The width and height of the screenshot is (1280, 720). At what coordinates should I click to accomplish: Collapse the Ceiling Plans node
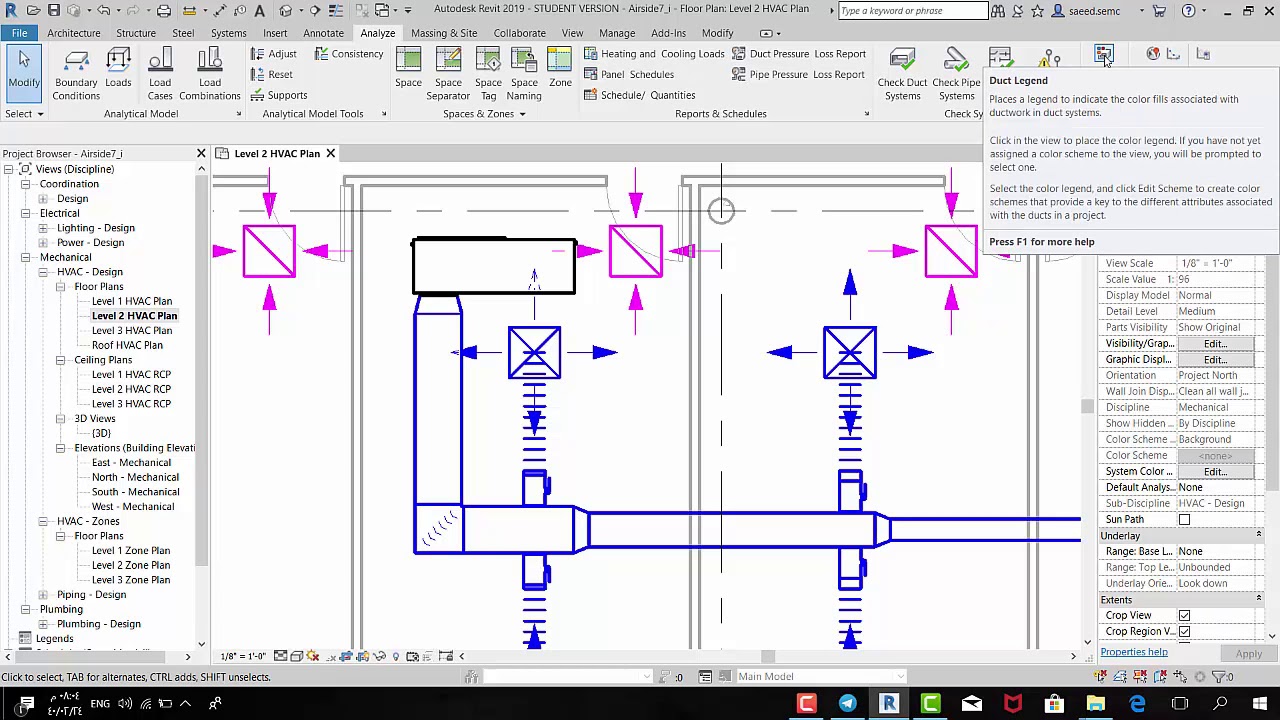61,360
